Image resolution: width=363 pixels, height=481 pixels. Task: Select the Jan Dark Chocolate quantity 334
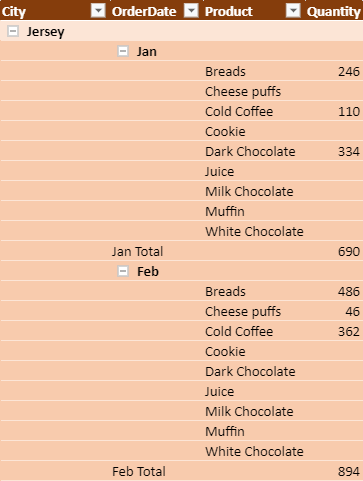pos(349,152)
